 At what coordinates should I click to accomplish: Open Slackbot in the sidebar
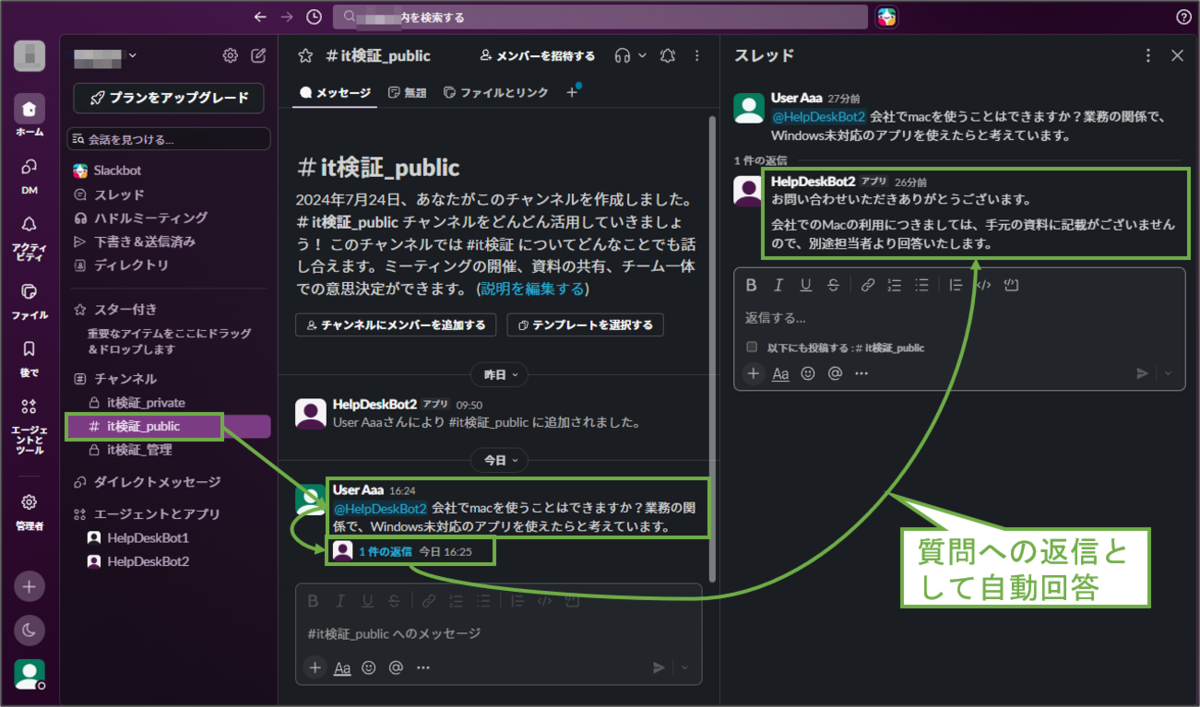tap(109, 171)
